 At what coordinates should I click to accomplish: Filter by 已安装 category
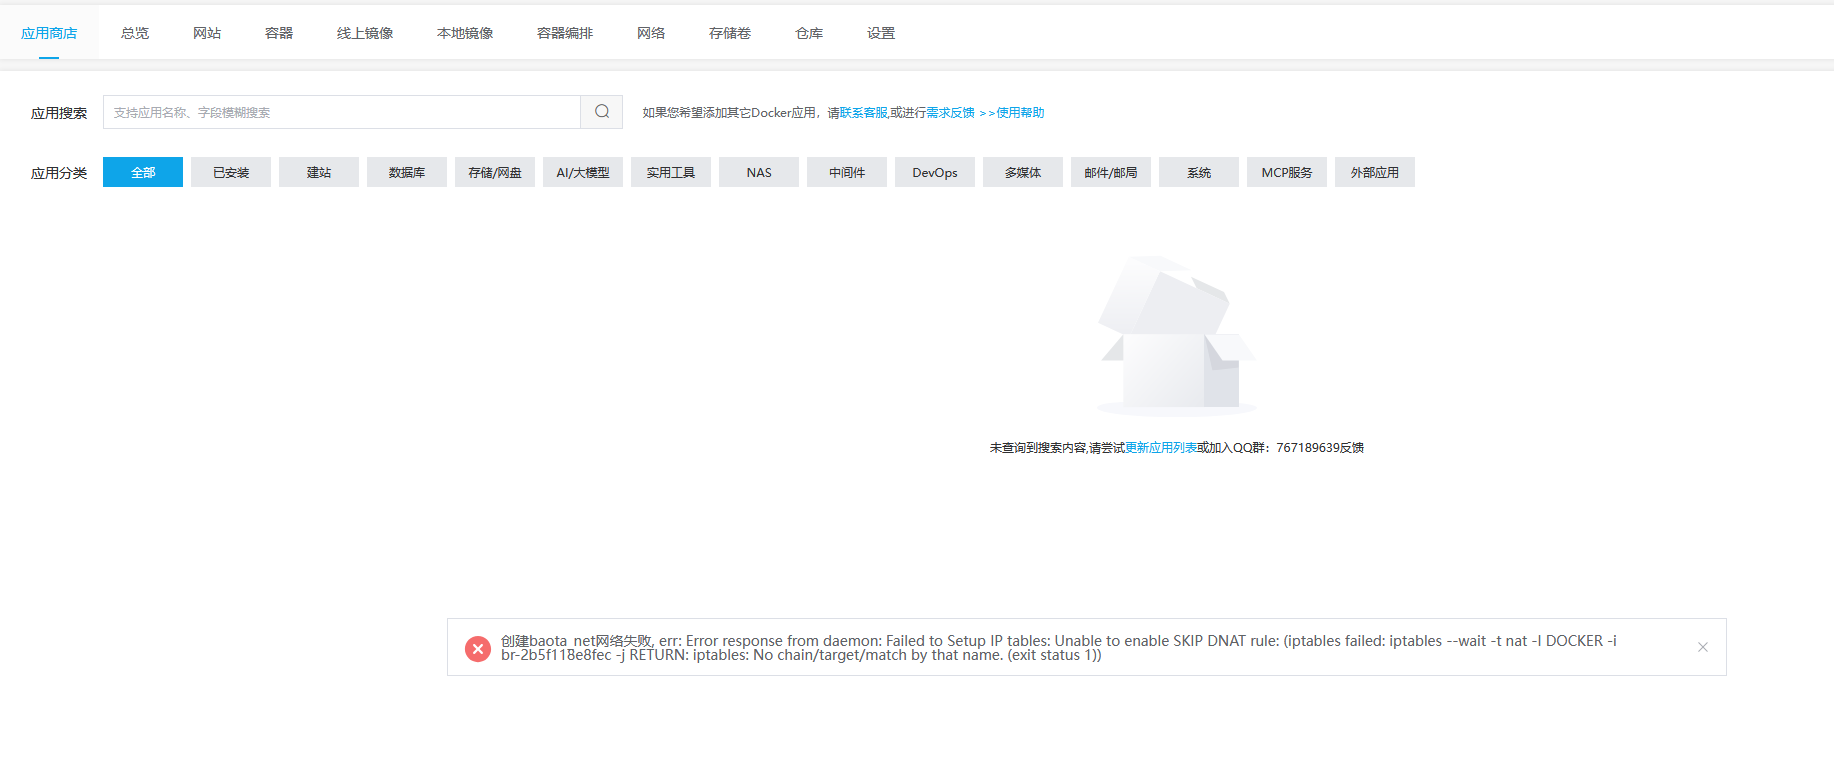click(231, 172)
